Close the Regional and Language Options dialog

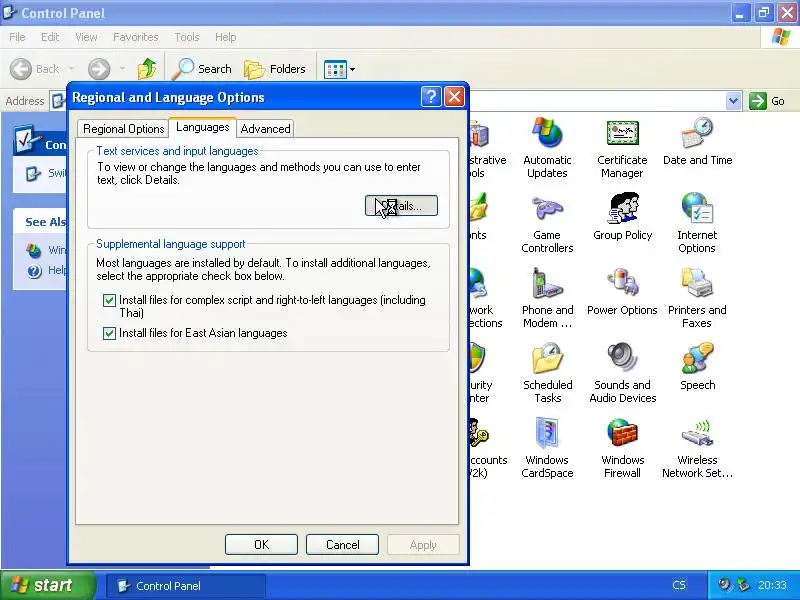point(454,96)
